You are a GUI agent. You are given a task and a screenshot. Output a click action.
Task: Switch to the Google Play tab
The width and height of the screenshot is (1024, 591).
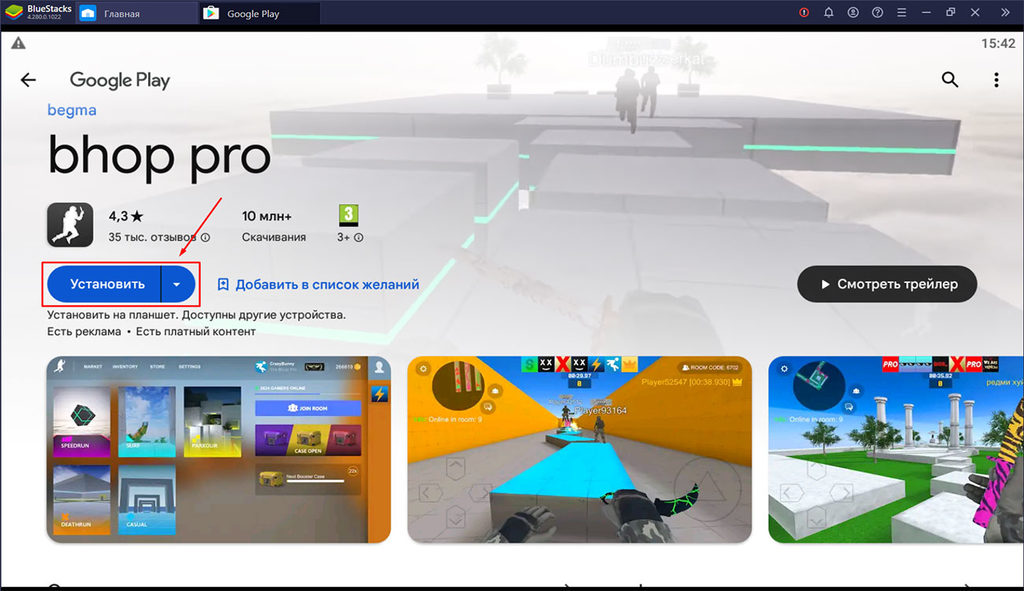coord(260,13)
